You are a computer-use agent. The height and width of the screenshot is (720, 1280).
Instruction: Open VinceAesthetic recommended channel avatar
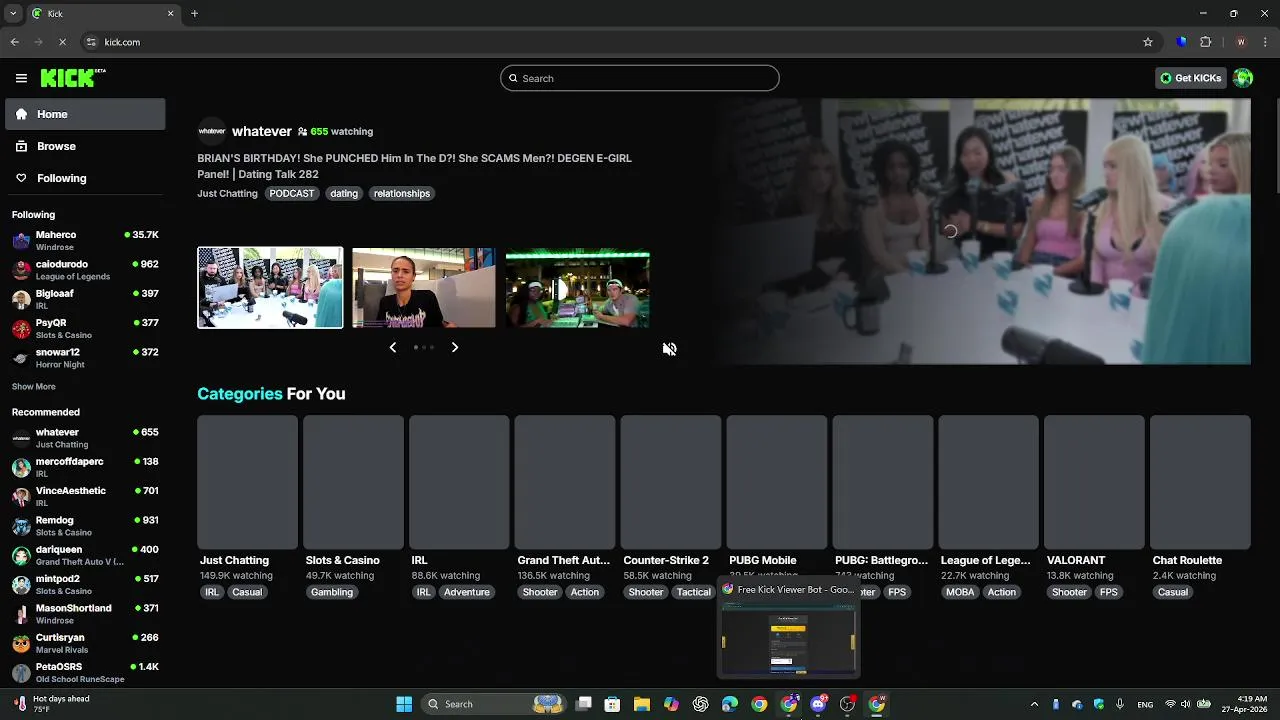click(21, 496)
